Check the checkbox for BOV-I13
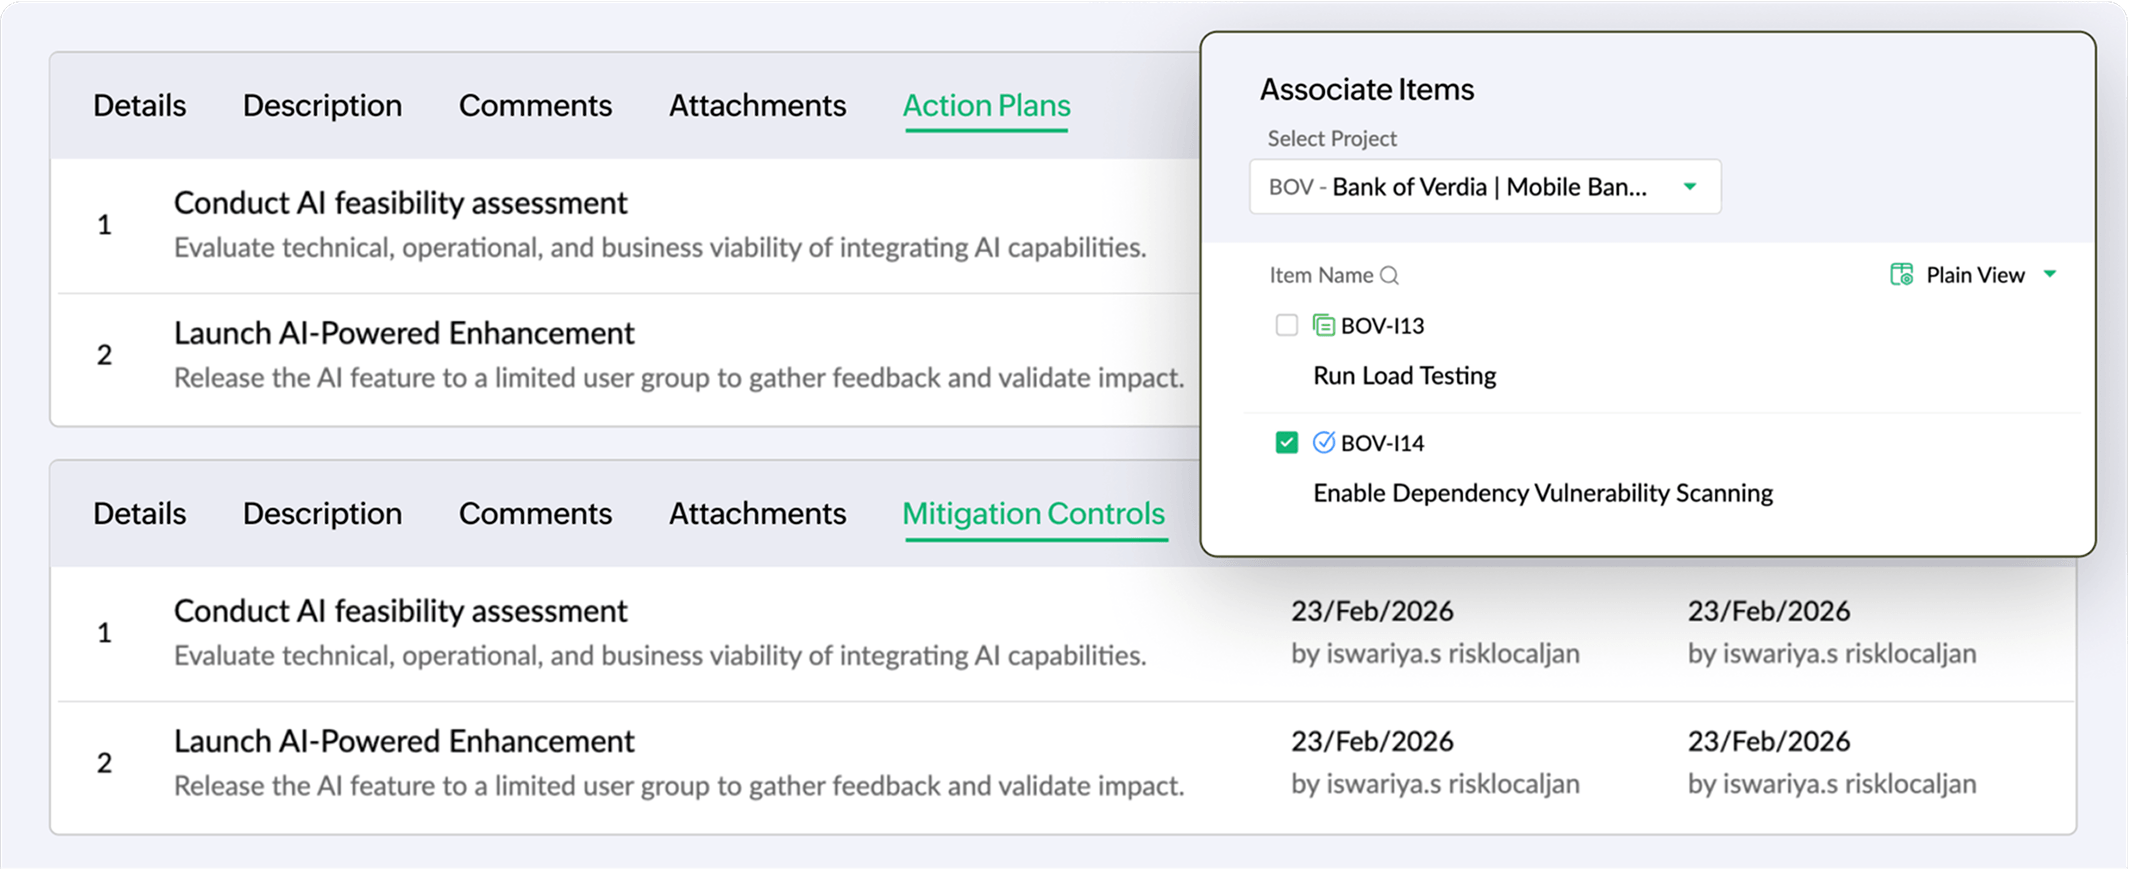2129x869 pixels. [1286, 325]
